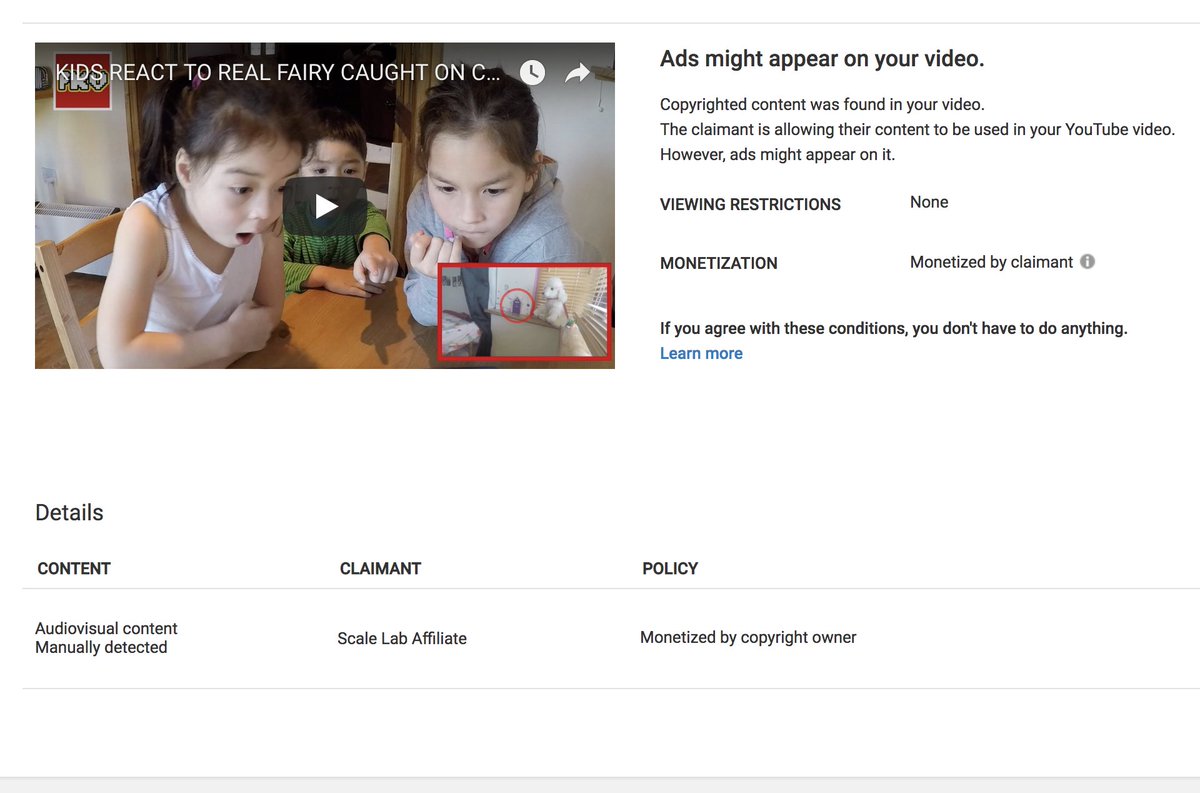Select 'Ads might appear on your video.' heading

[x=822, y=59]
